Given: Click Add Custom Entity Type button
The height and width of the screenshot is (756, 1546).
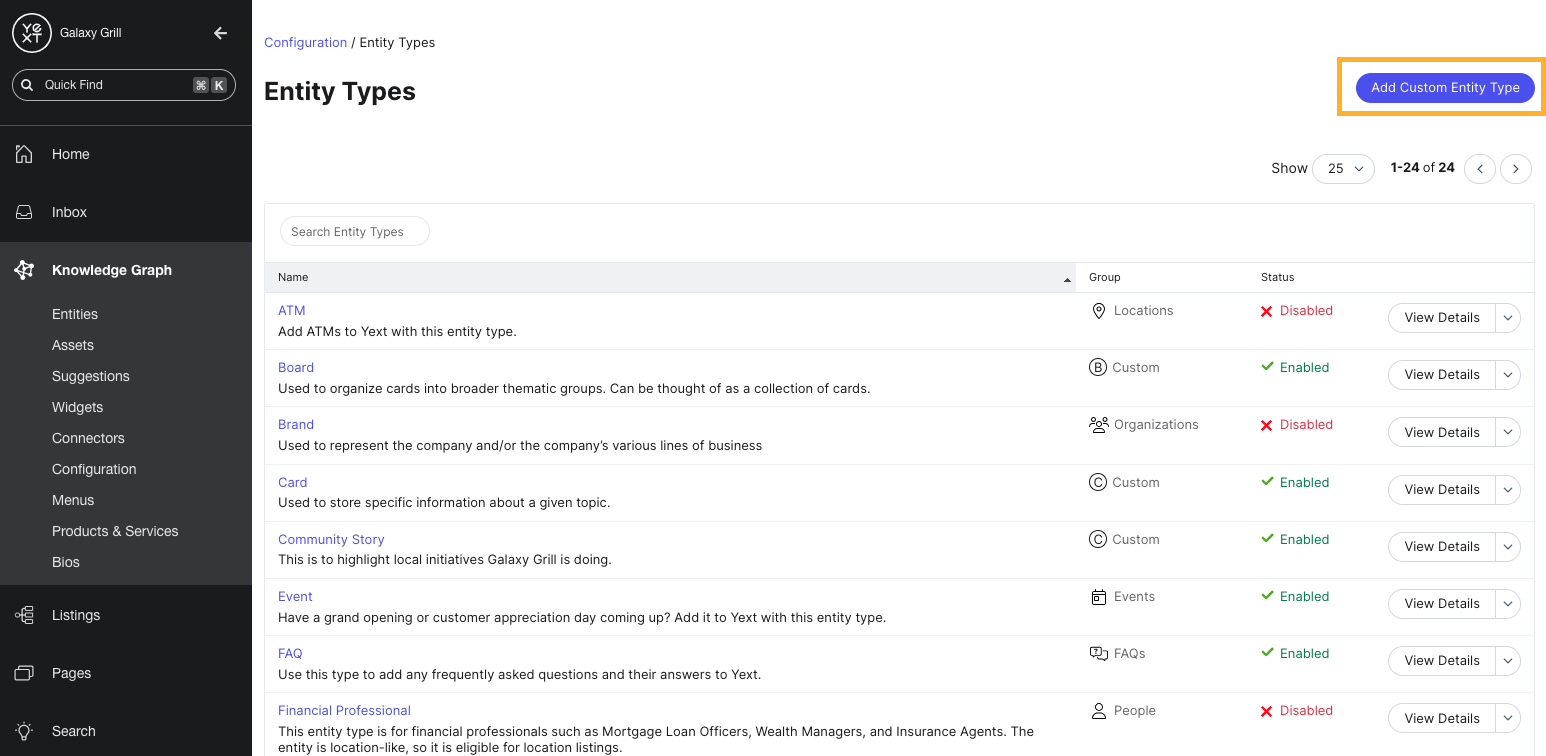Looking at the screenshot, I should (x=1444, y=87).
